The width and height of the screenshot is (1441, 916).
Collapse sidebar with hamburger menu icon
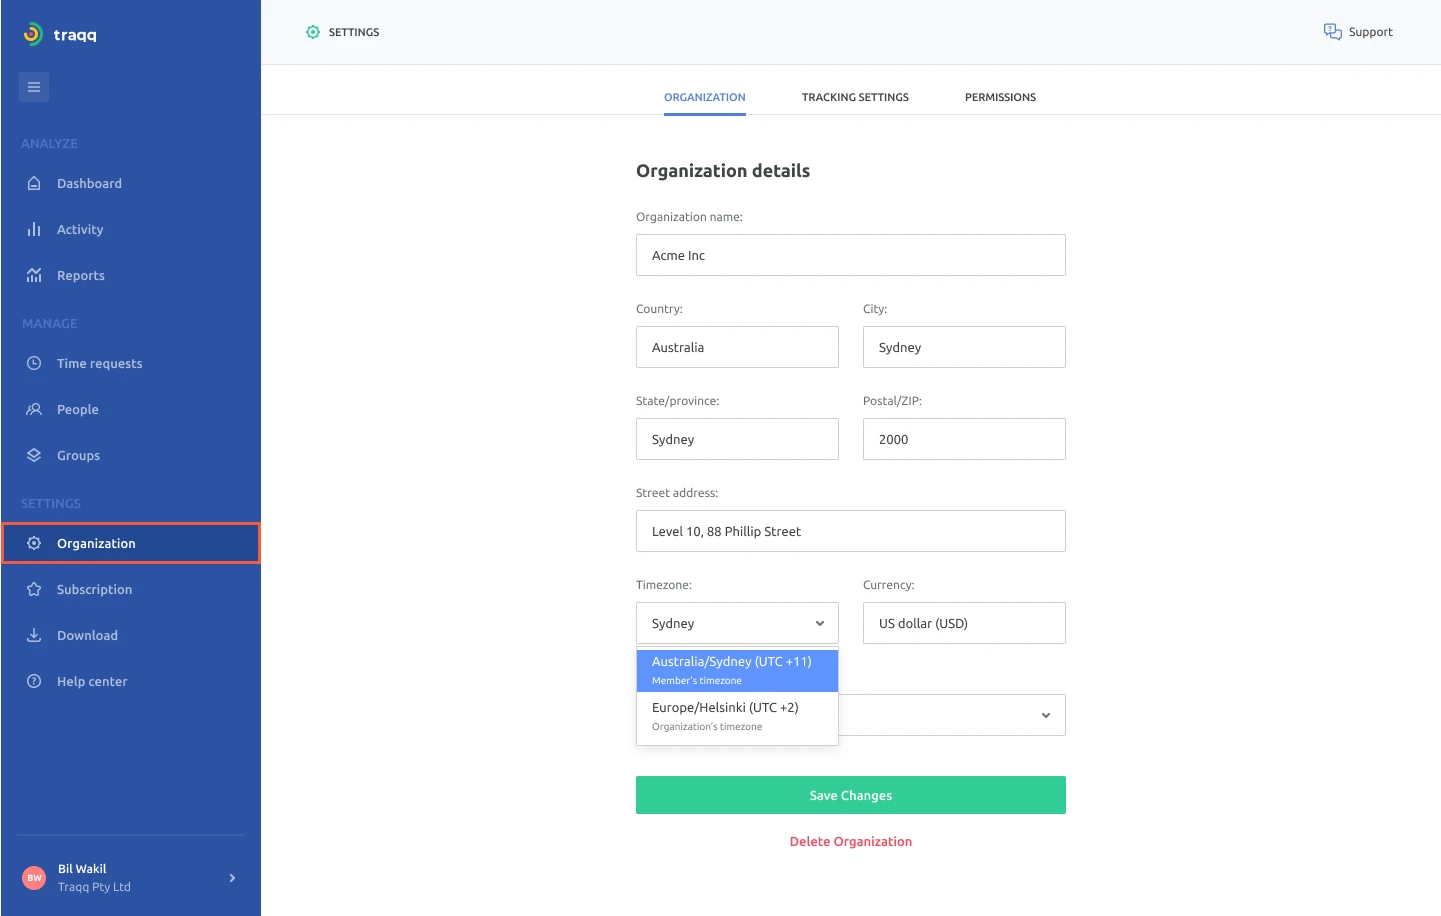[34, 87]
